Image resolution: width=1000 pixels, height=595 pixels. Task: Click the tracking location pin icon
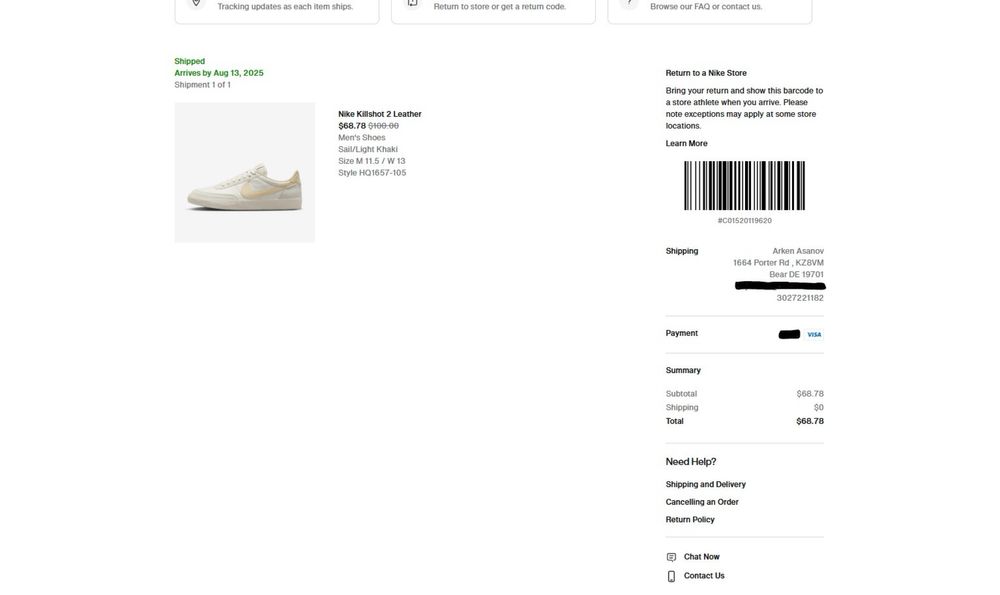point(196,3)
